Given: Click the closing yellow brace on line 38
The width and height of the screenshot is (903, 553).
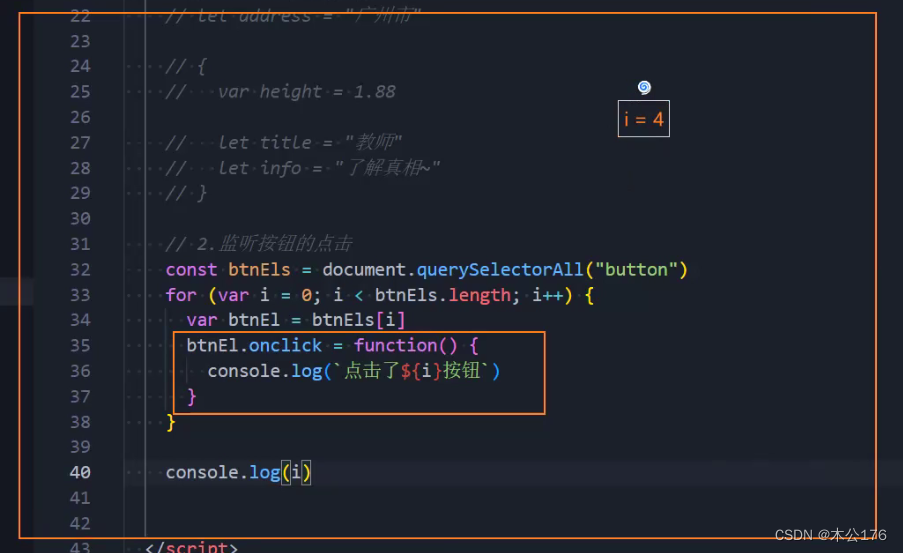Looking at the screenshot, I should tap(170, 422).
